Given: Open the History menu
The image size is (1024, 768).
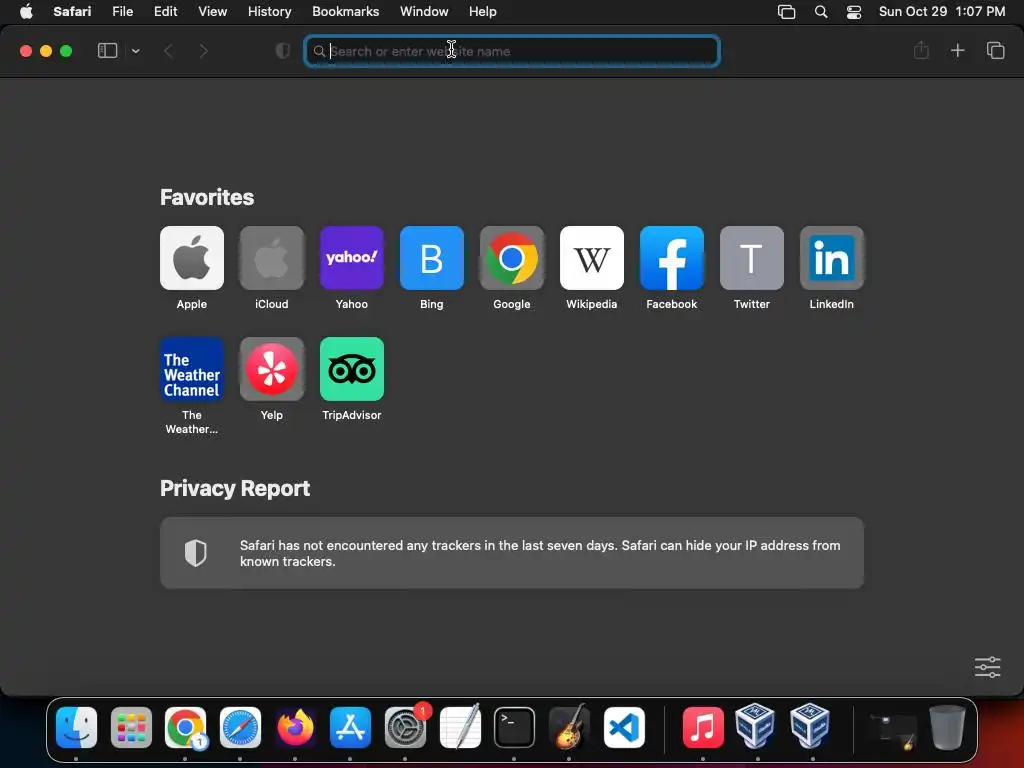Looking at the screenshot, I should tap(269, 11).
